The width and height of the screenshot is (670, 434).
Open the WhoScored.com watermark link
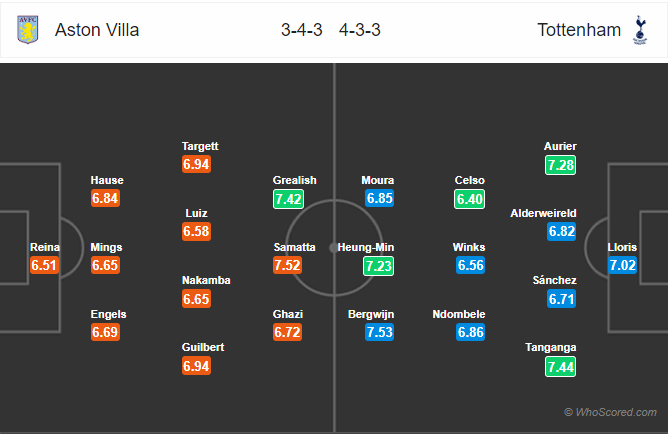click(x=610, y=412)
